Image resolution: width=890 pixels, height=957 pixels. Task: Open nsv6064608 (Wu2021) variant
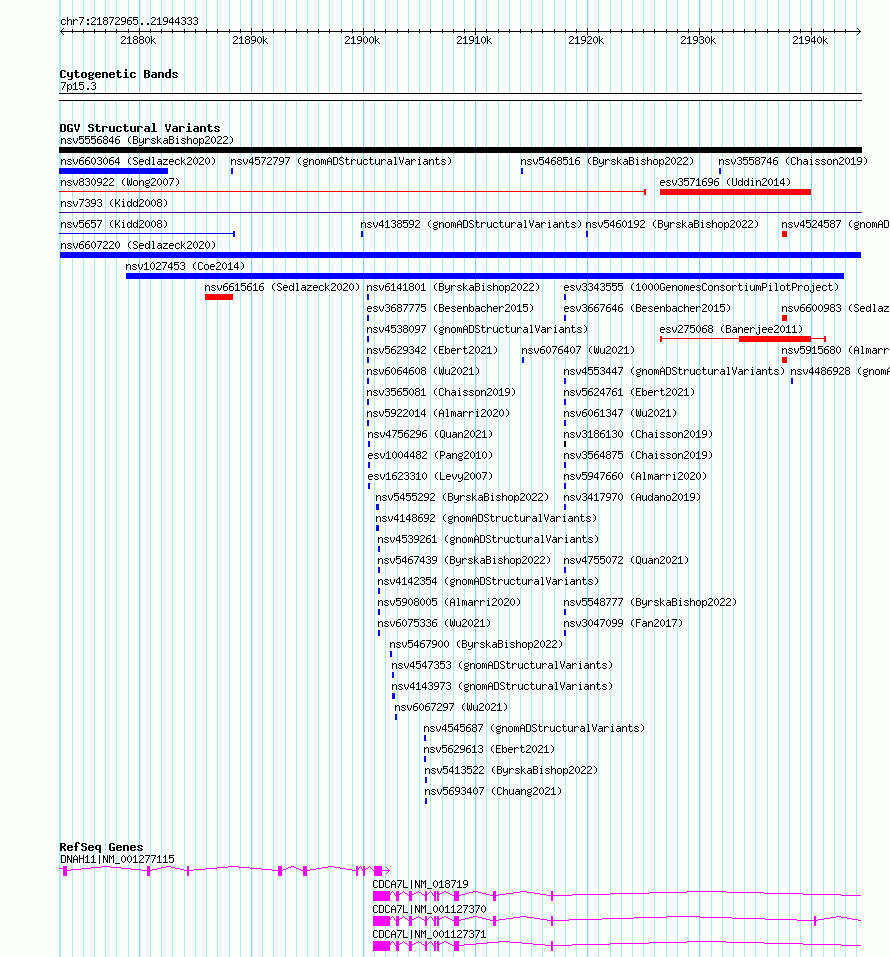424,371
